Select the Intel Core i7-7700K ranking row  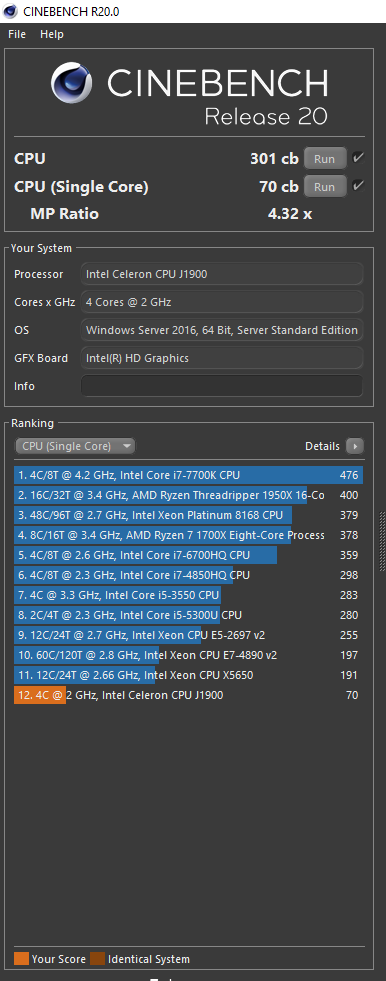tap(188, 475)
